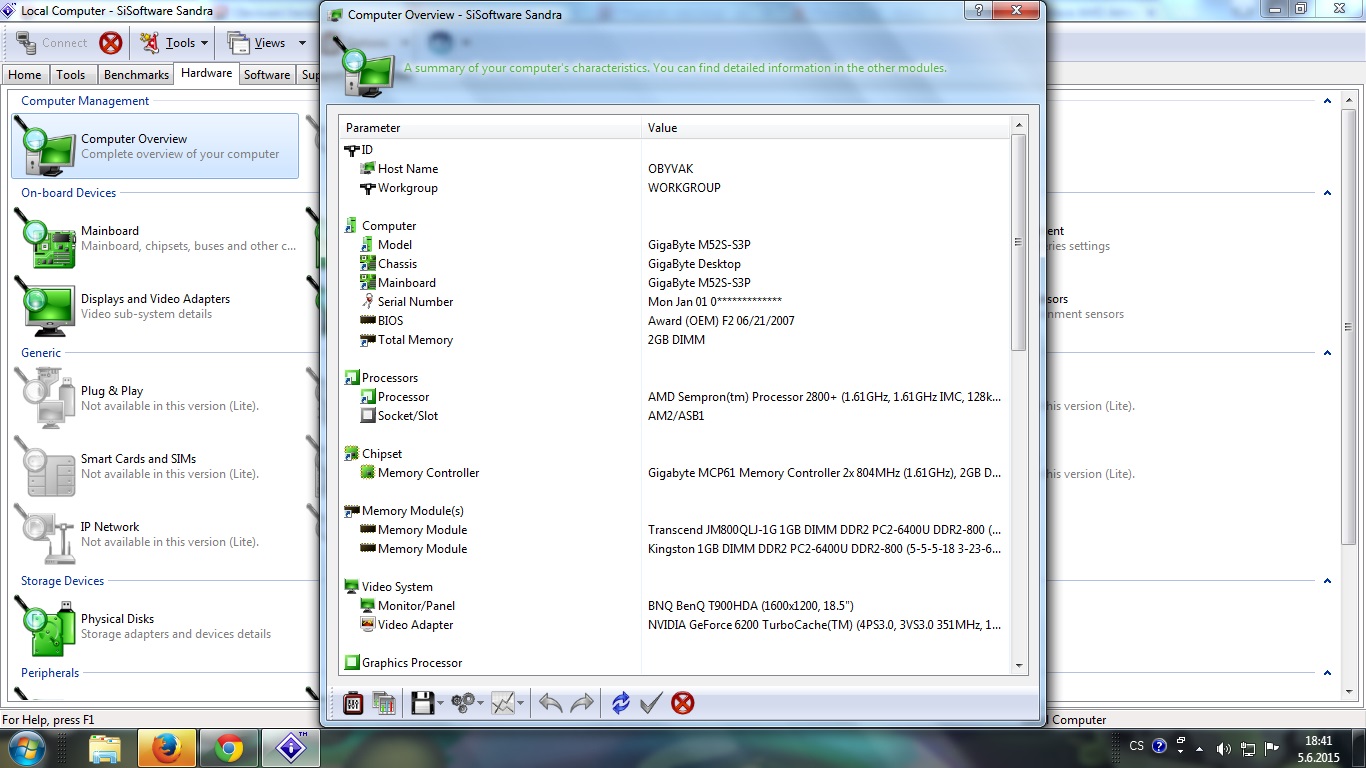Launch Google Chrome from the taskbar
1366x768 pixels.
[x=229, y=747]
